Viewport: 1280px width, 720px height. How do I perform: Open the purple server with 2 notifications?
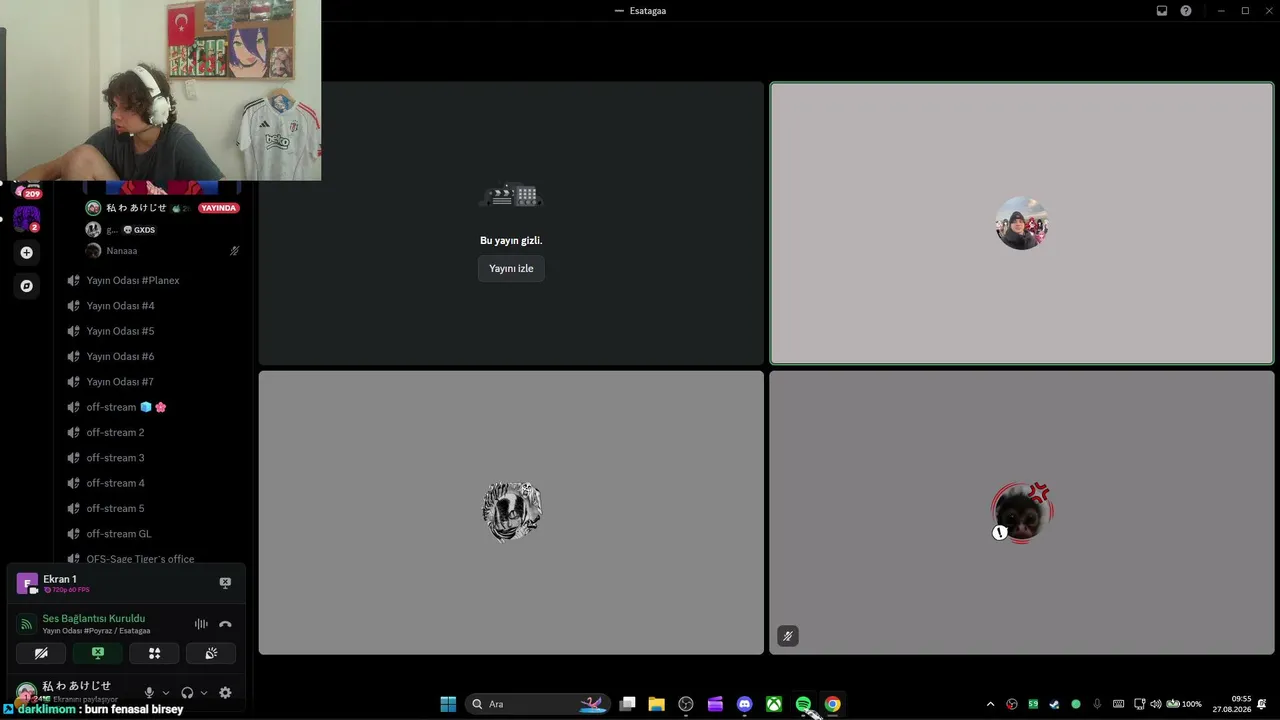click(x=26, y=219)
